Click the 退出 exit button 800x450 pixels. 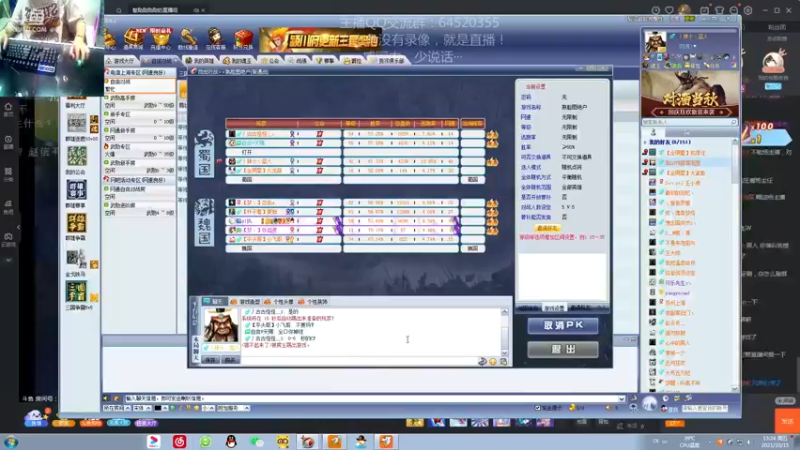563,349
